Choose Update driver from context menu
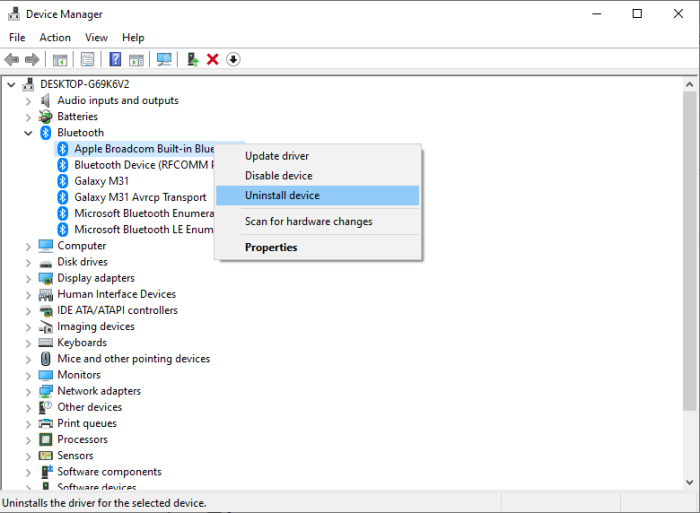Screen dimensions: 700x513 318,156
